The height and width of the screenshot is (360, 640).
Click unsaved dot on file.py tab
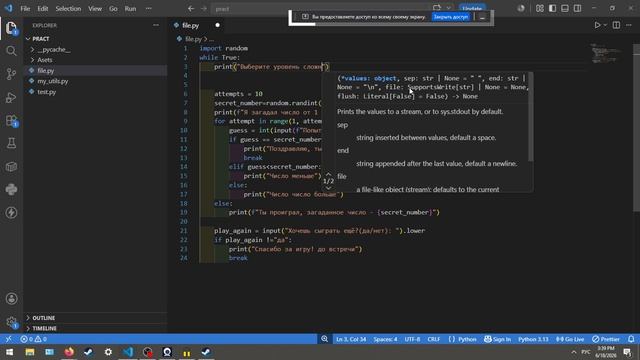click(218, 25)
